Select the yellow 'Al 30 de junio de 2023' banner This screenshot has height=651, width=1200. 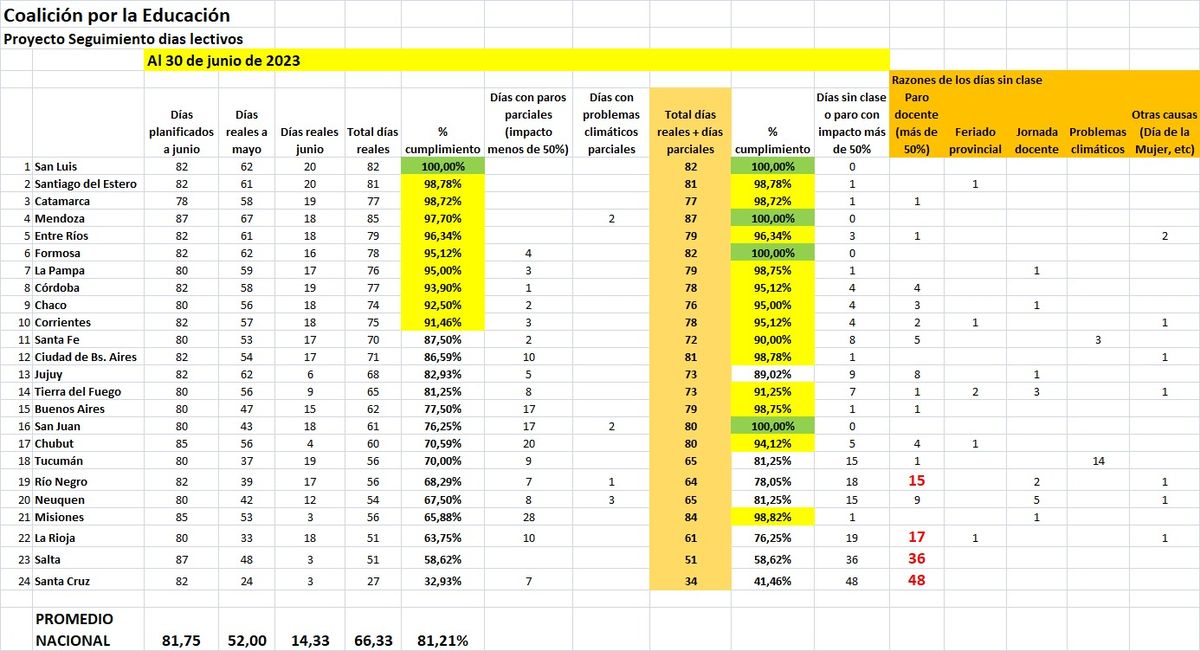pyautogui.click(x=224, y=61)
